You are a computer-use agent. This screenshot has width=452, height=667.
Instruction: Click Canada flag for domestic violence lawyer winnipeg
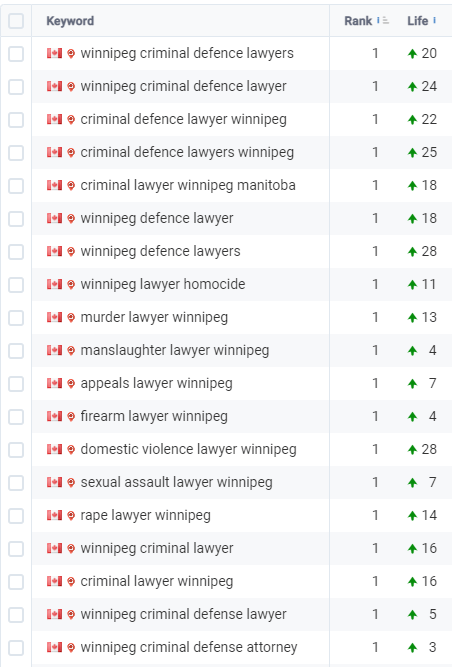[x=54, y=449]
